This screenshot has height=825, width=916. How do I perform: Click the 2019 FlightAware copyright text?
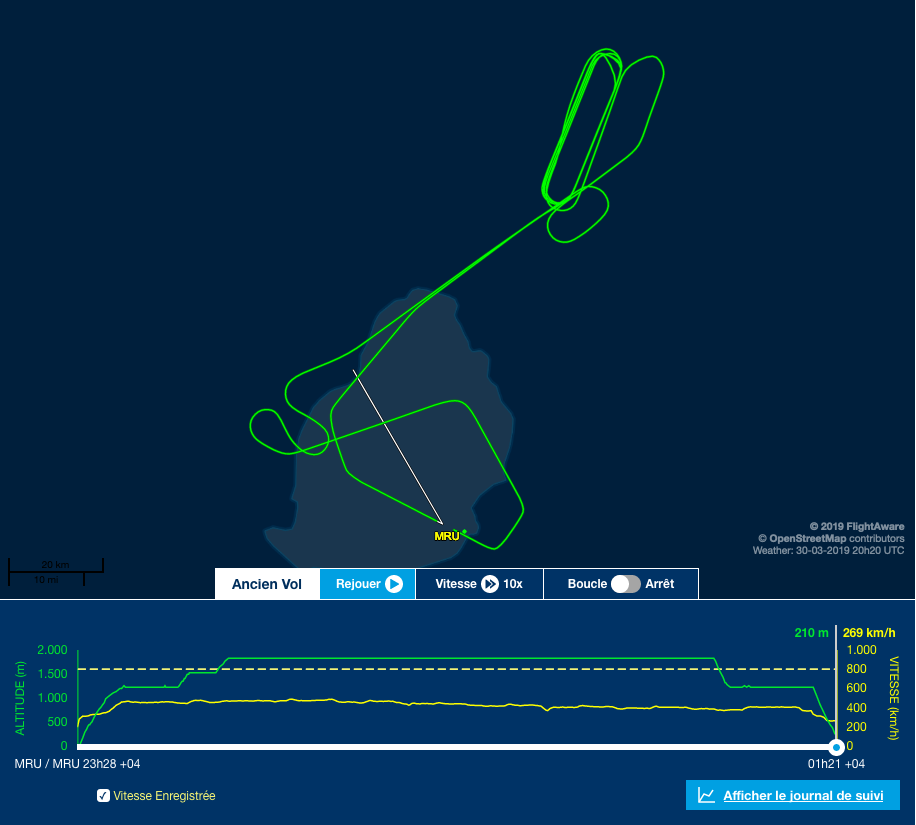pyautogui.click(x=857, y=526)
